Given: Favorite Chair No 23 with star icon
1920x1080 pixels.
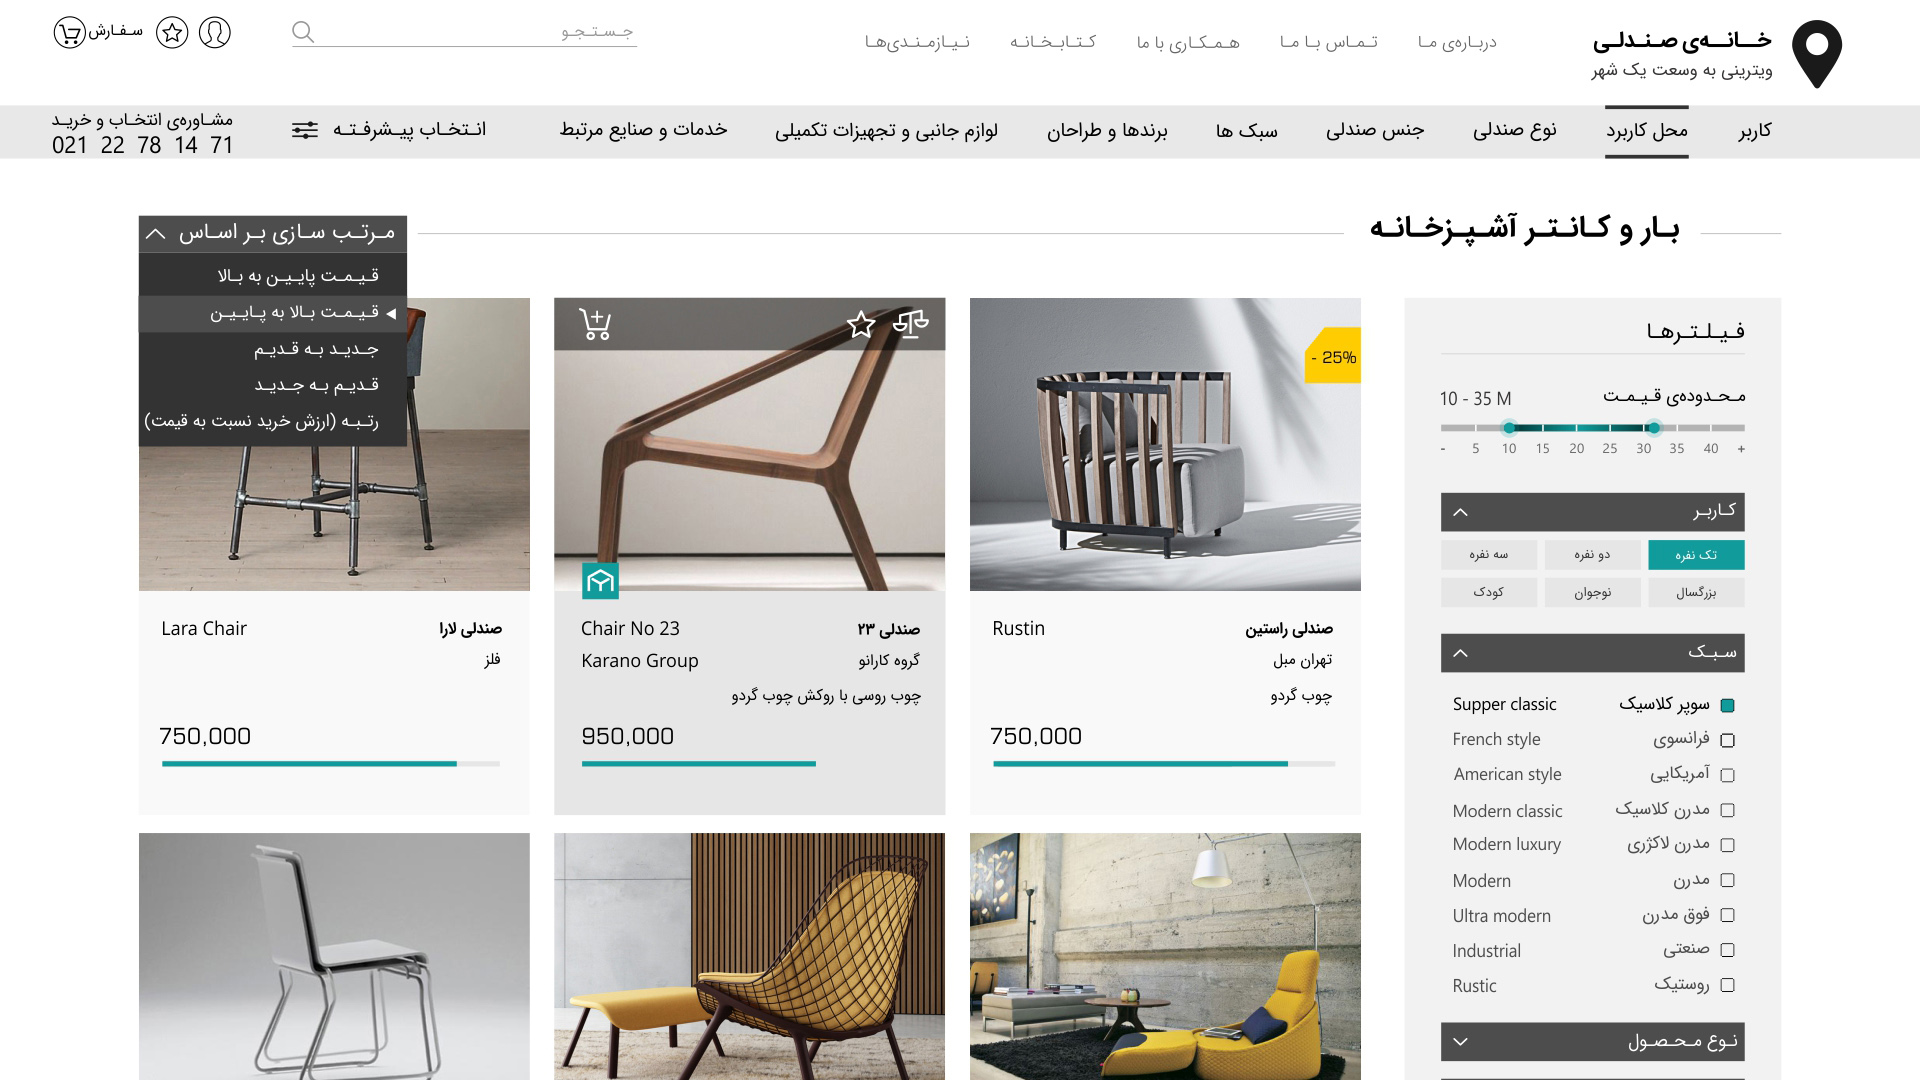Looking at the screenshot, I should click(861, 324).
